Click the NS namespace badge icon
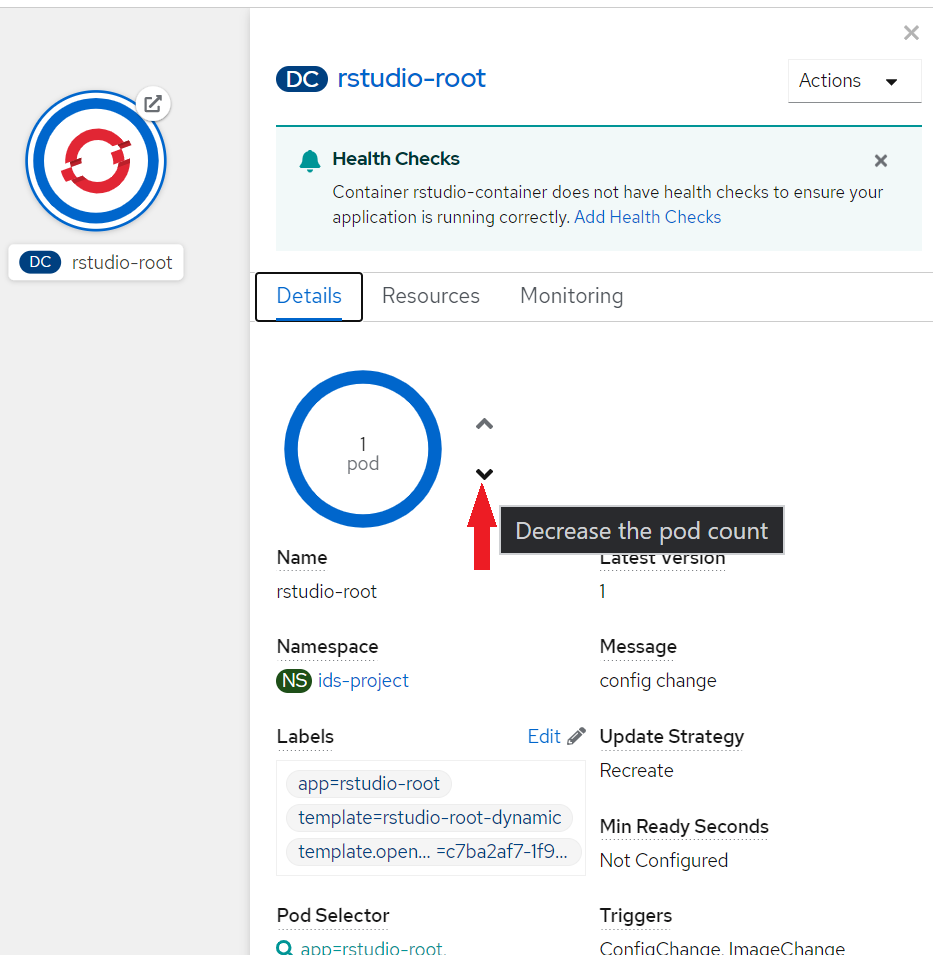This screenshot has width=933, height=955. (294, 680)
